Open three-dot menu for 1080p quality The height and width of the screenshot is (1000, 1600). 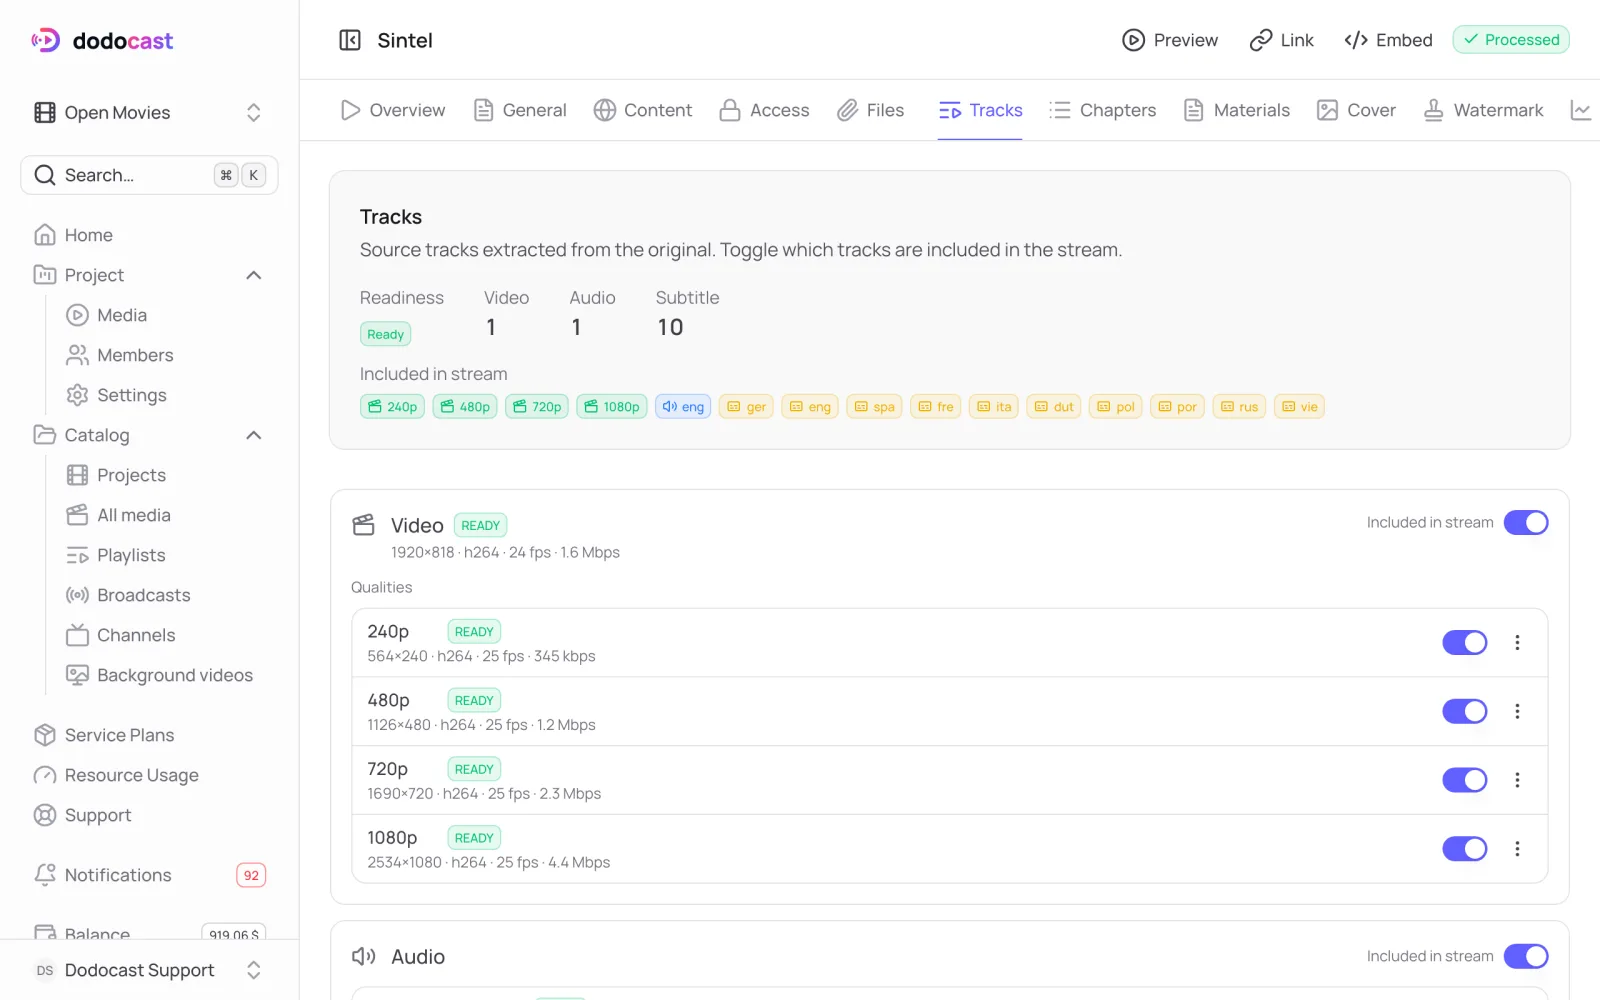coord(1517,849)
